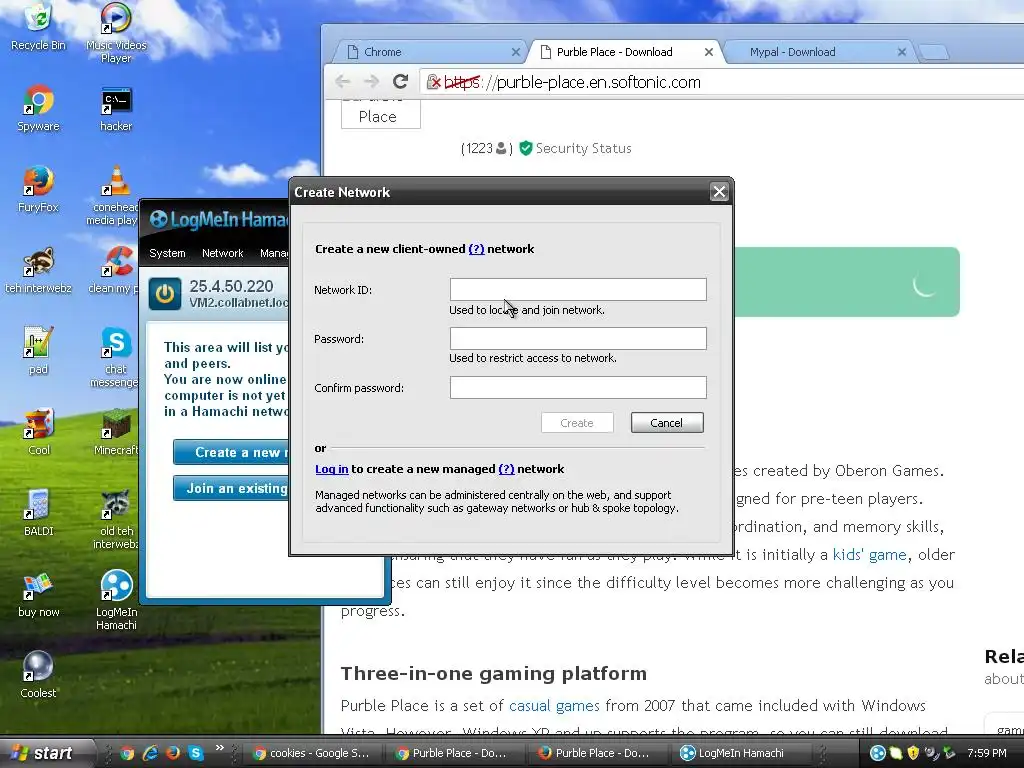Click the casual games link
This screenshot has height=768, width=1024.
pyautogui.click(x=554, y=705)
